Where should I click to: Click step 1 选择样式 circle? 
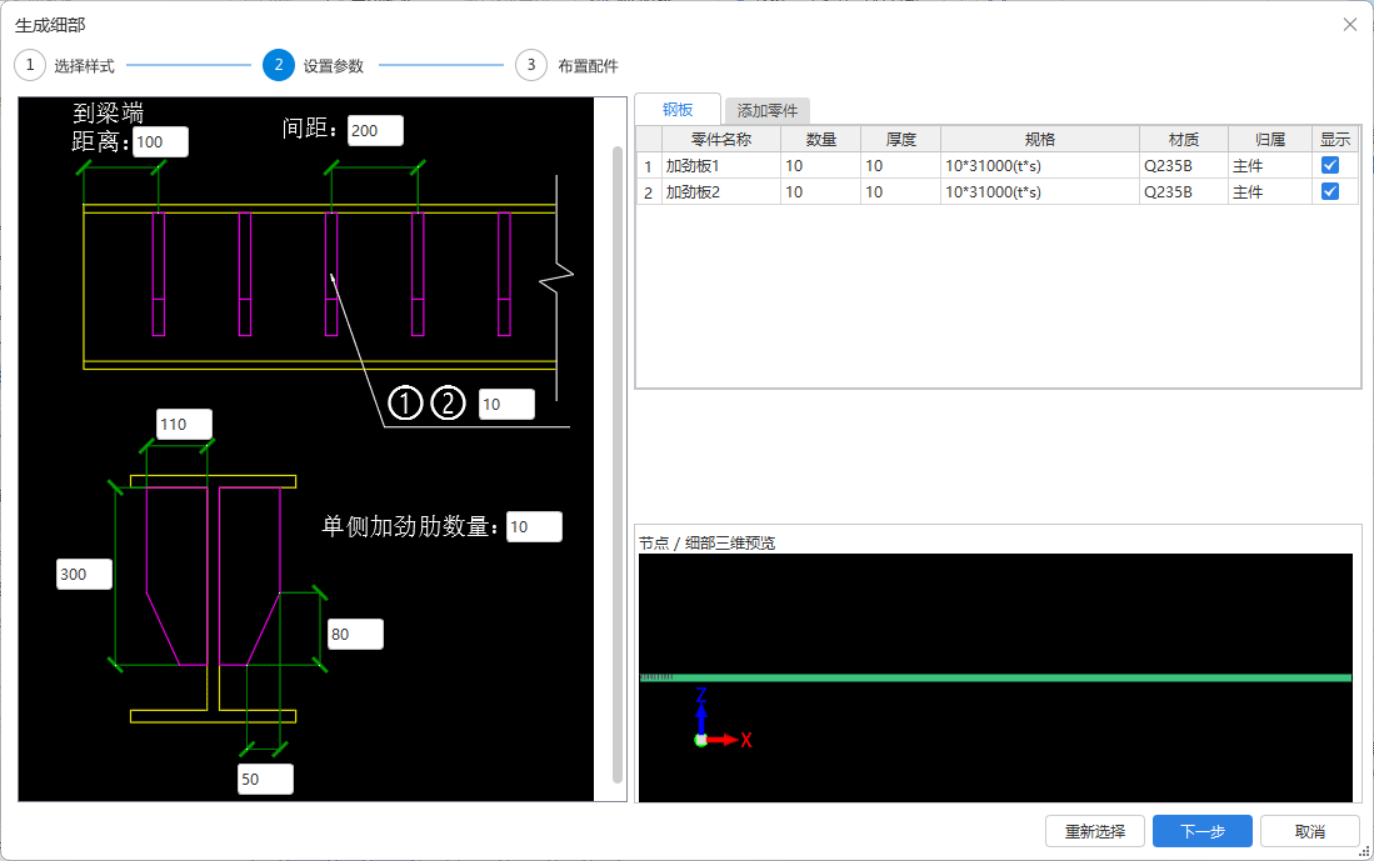click(30, 66)
